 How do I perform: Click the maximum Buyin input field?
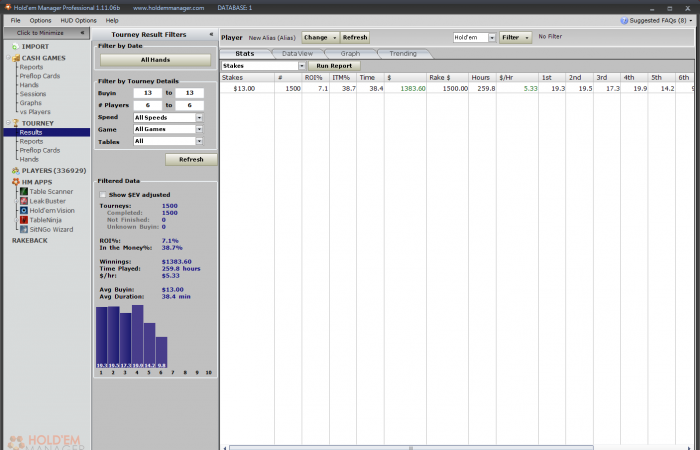pos(189,93)
